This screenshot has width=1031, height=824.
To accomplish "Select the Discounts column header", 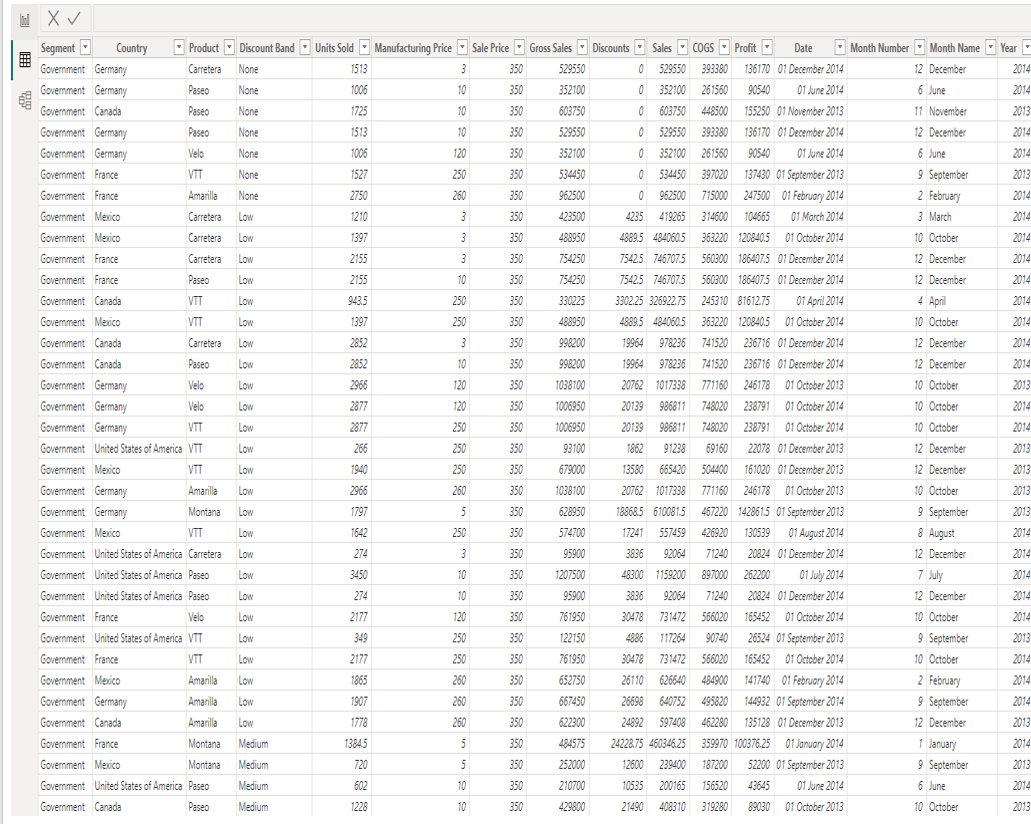I will tap(610, 48).
